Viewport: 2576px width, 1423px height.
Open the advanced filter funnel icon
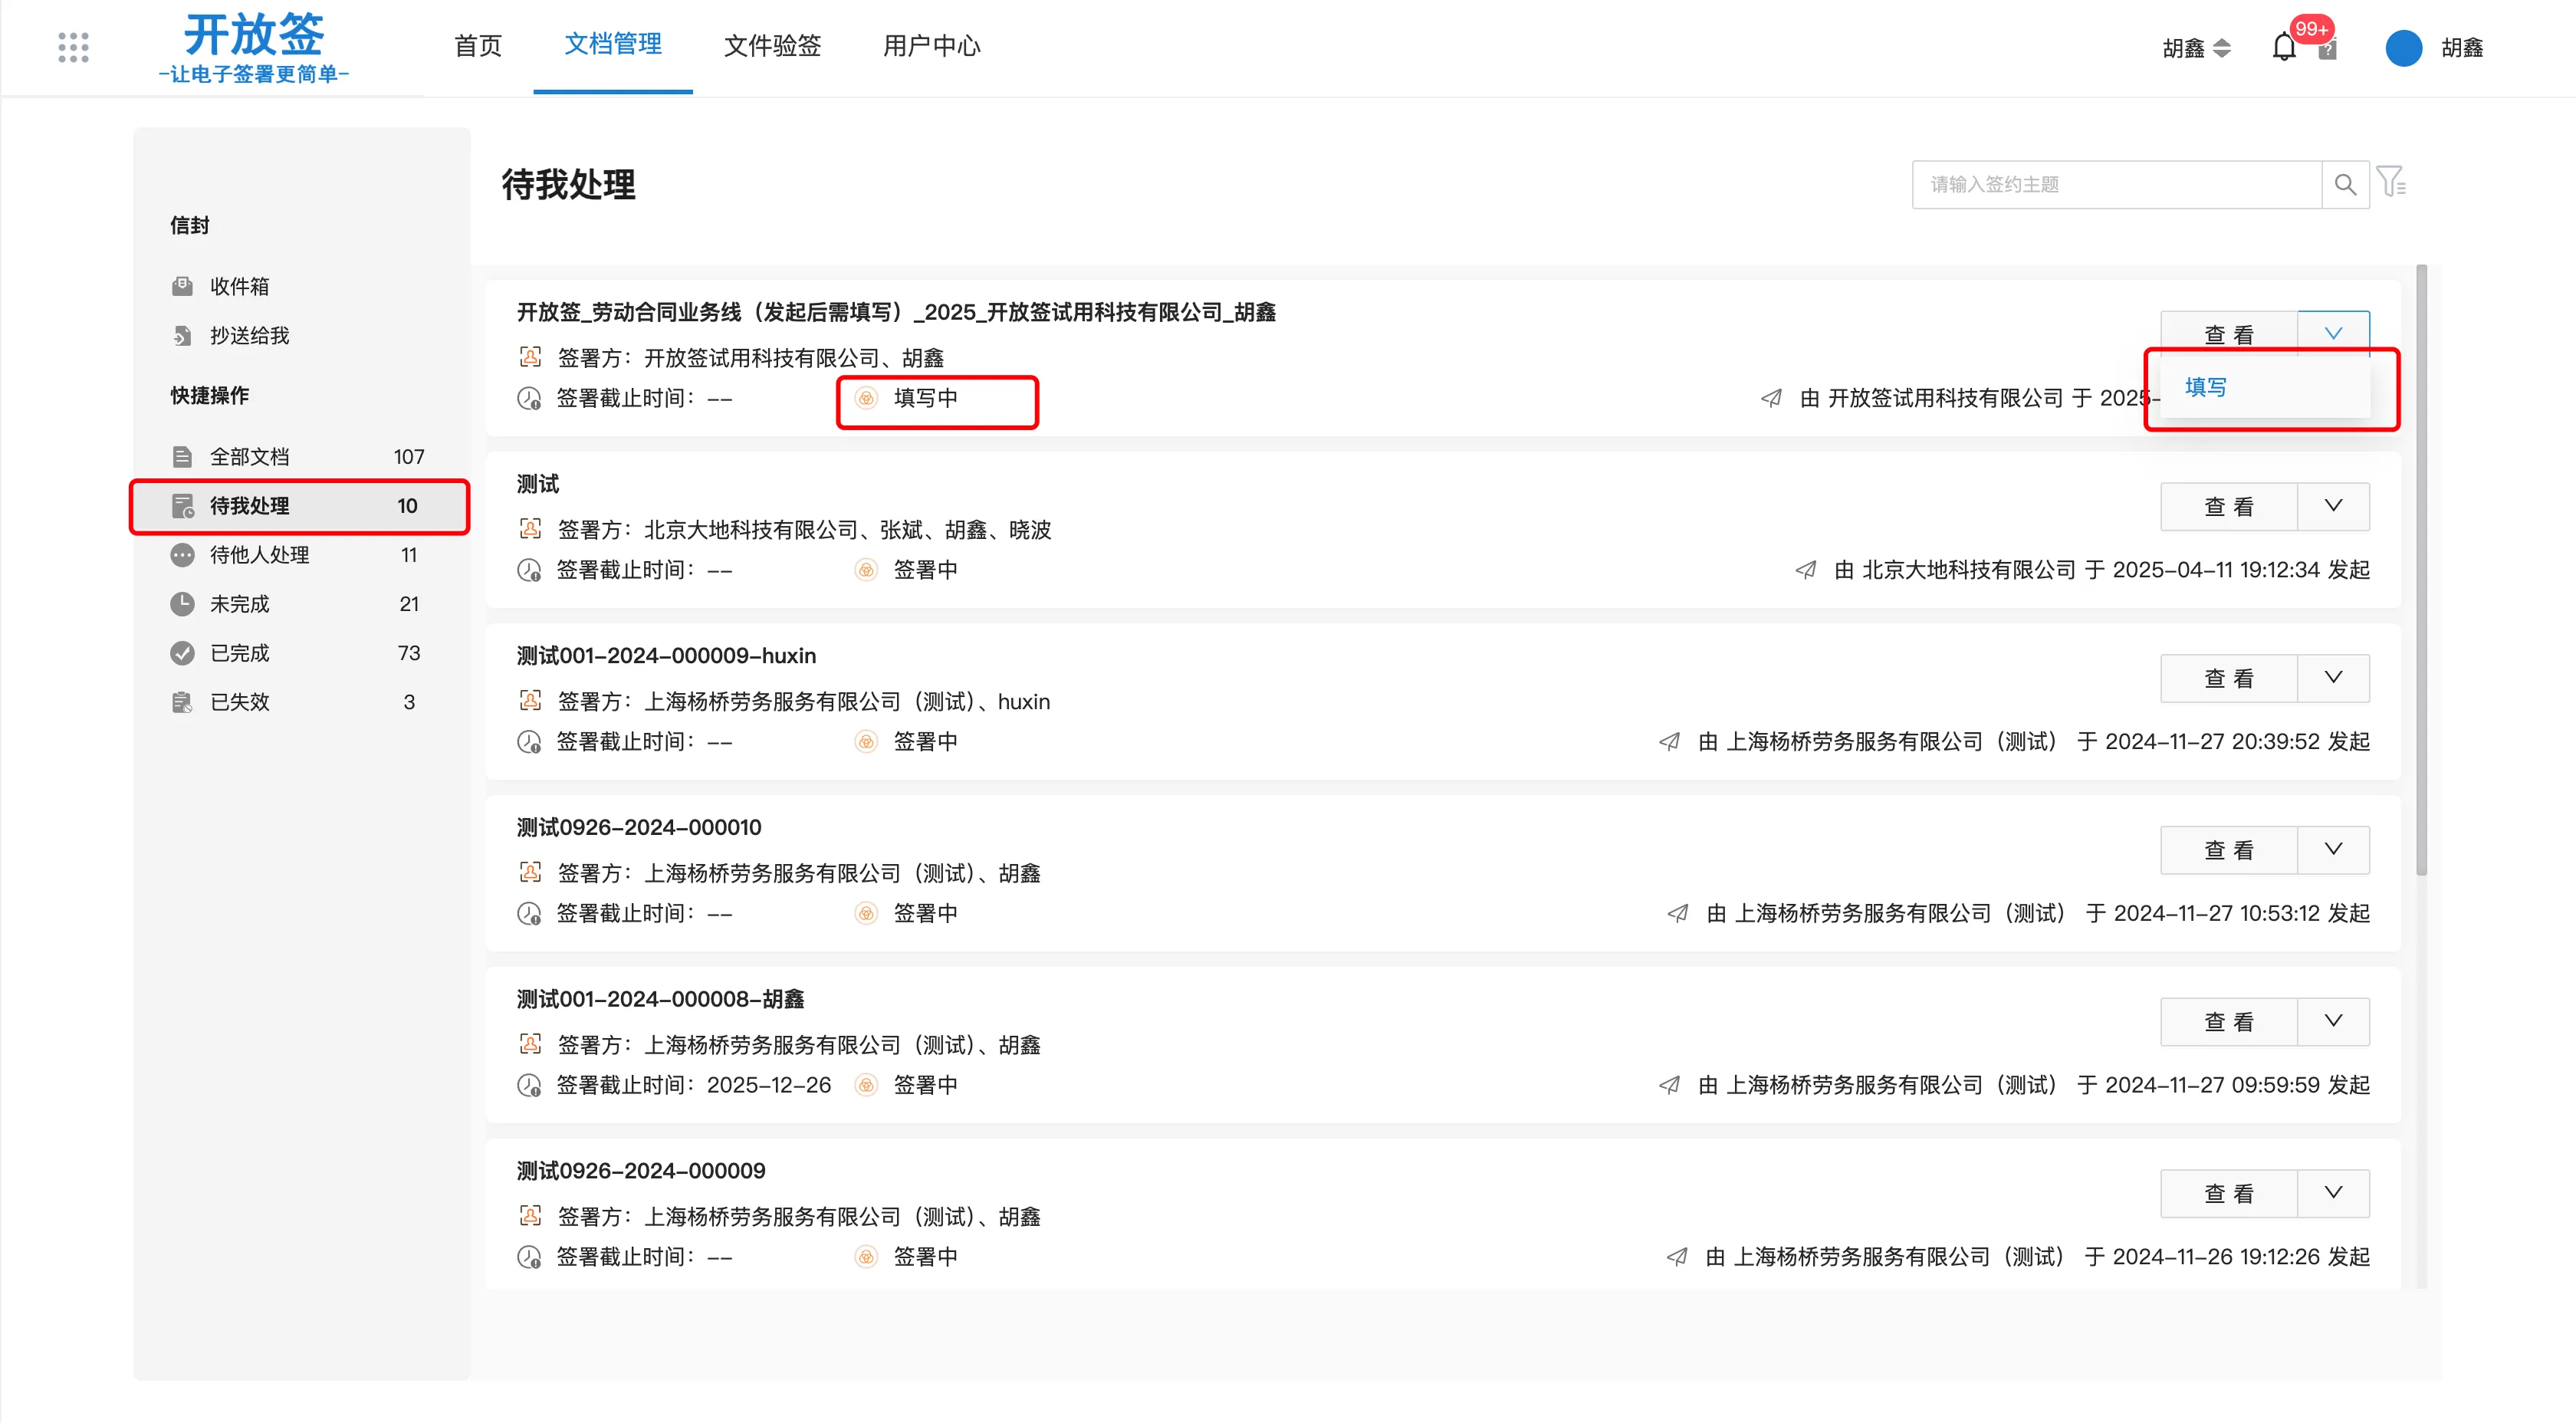(x=2391, y=182)
